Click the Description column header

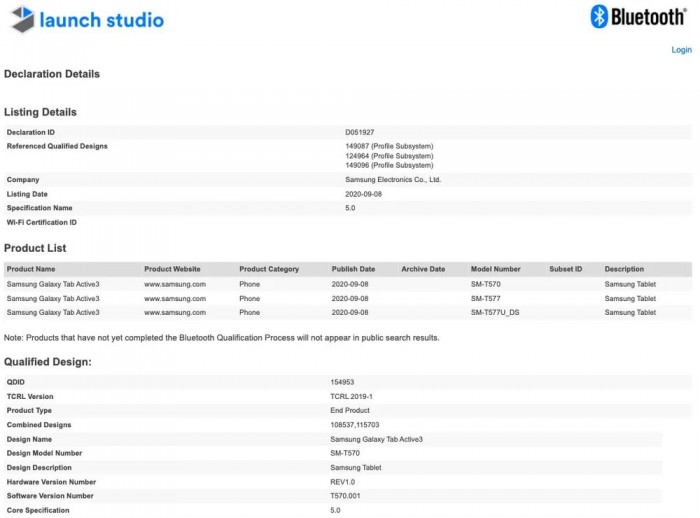click(624, 269)
